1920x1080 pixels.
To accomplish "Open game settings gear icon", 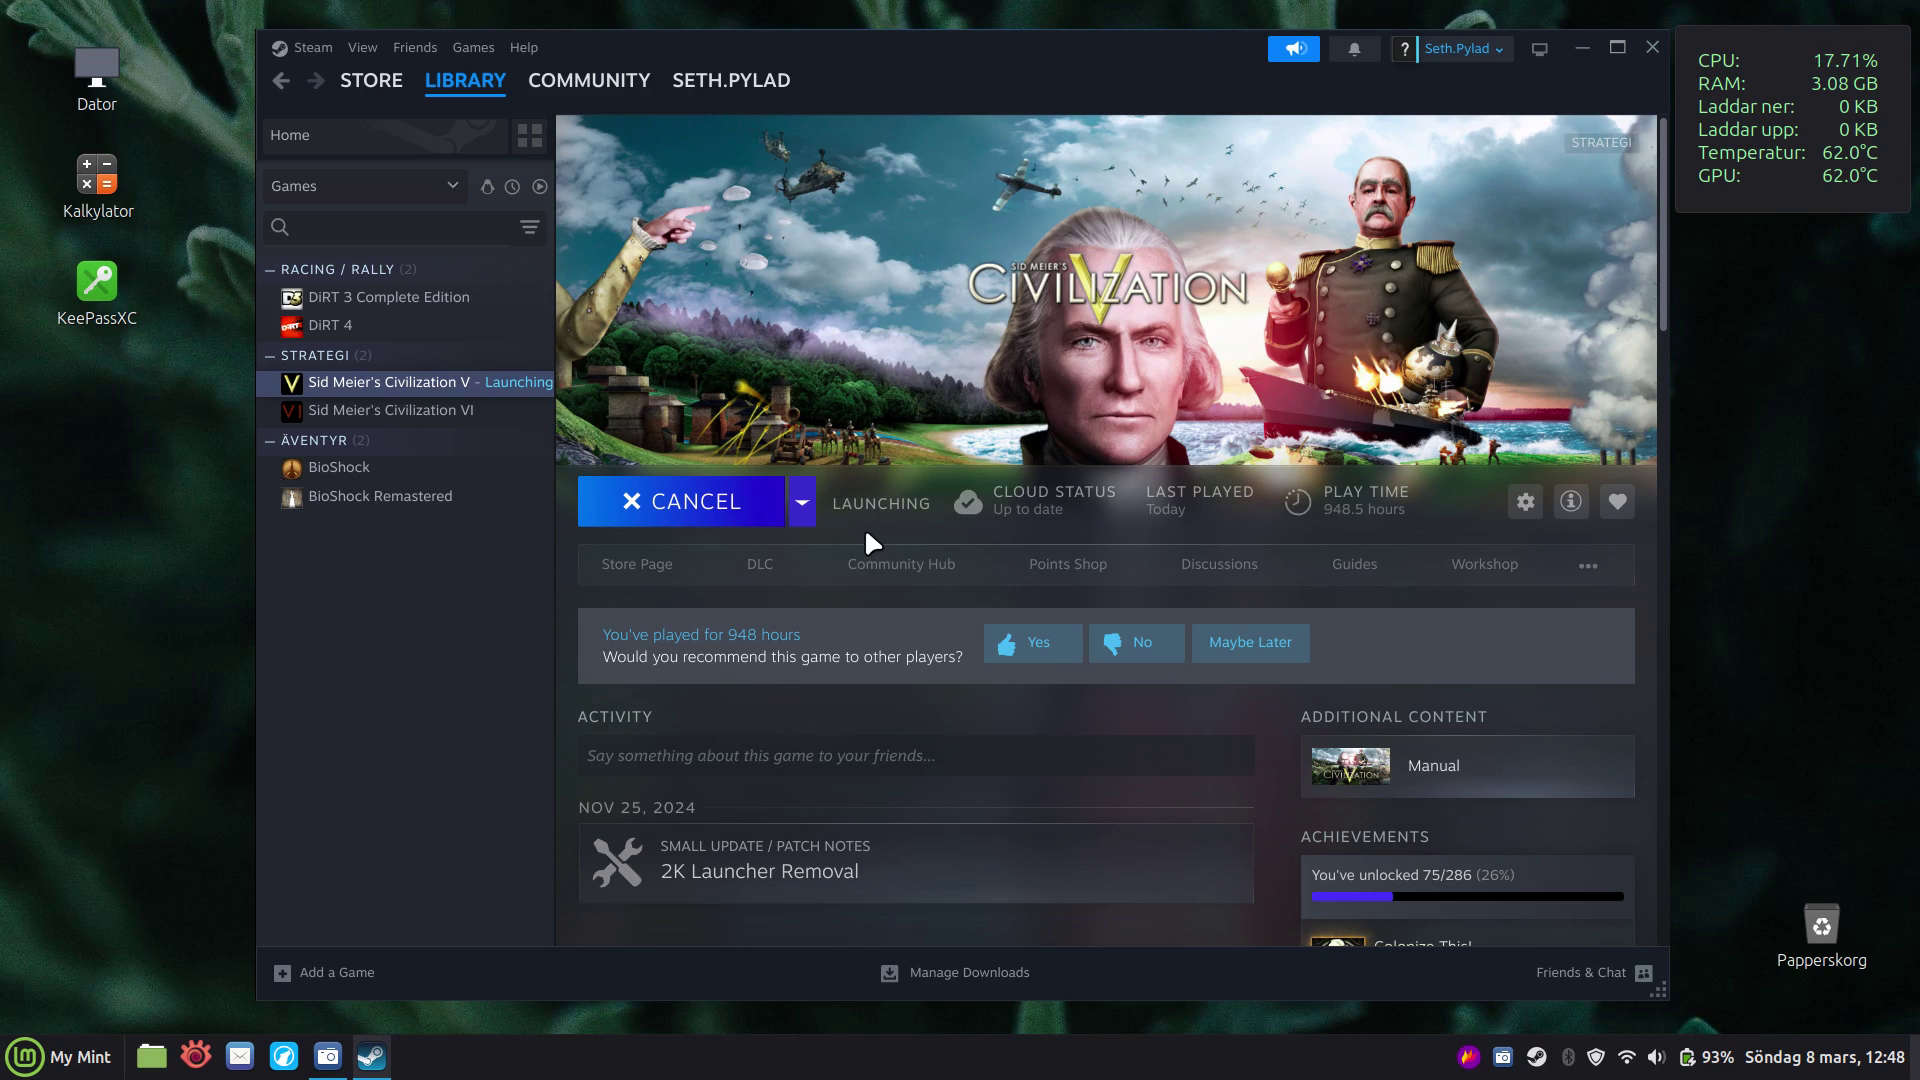I will point(1525,502).
